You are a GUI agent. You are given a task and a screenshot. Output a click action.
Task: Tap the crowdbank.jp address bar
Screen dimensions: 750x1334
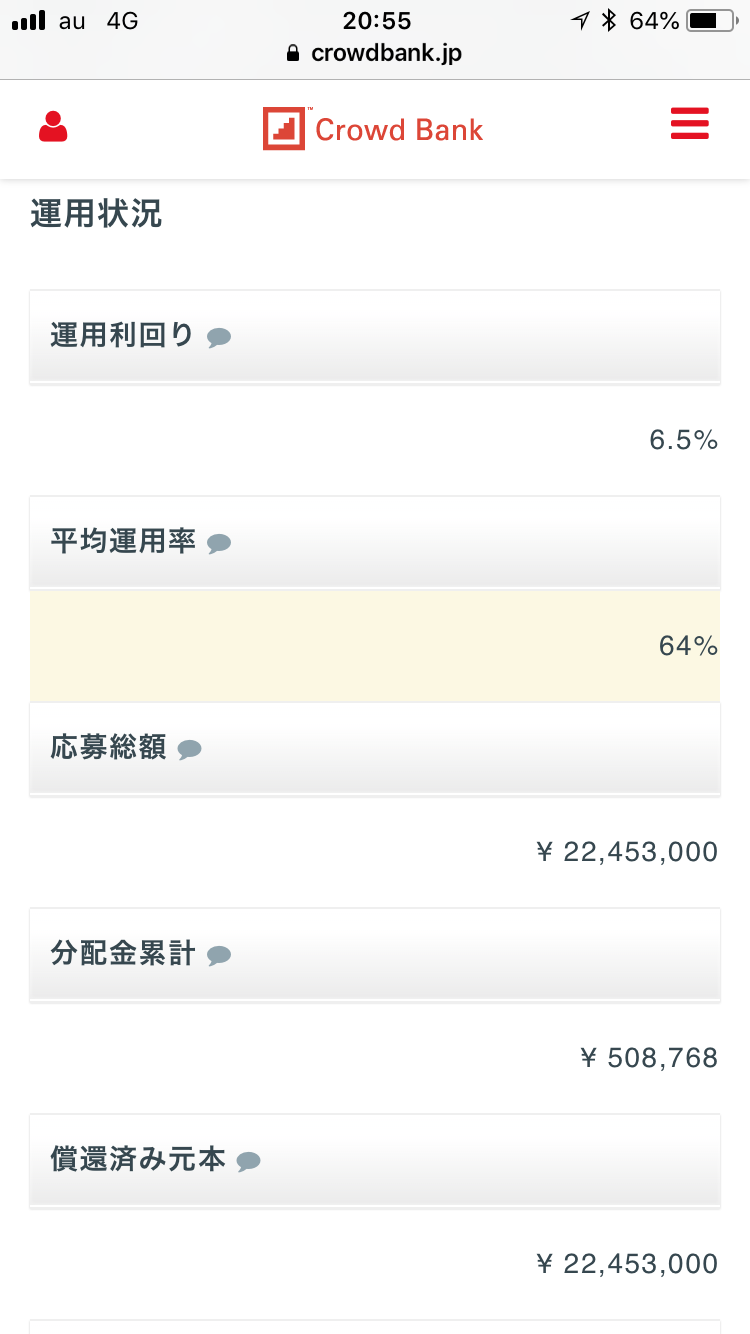pyautogui.click(x=386, y=53)
